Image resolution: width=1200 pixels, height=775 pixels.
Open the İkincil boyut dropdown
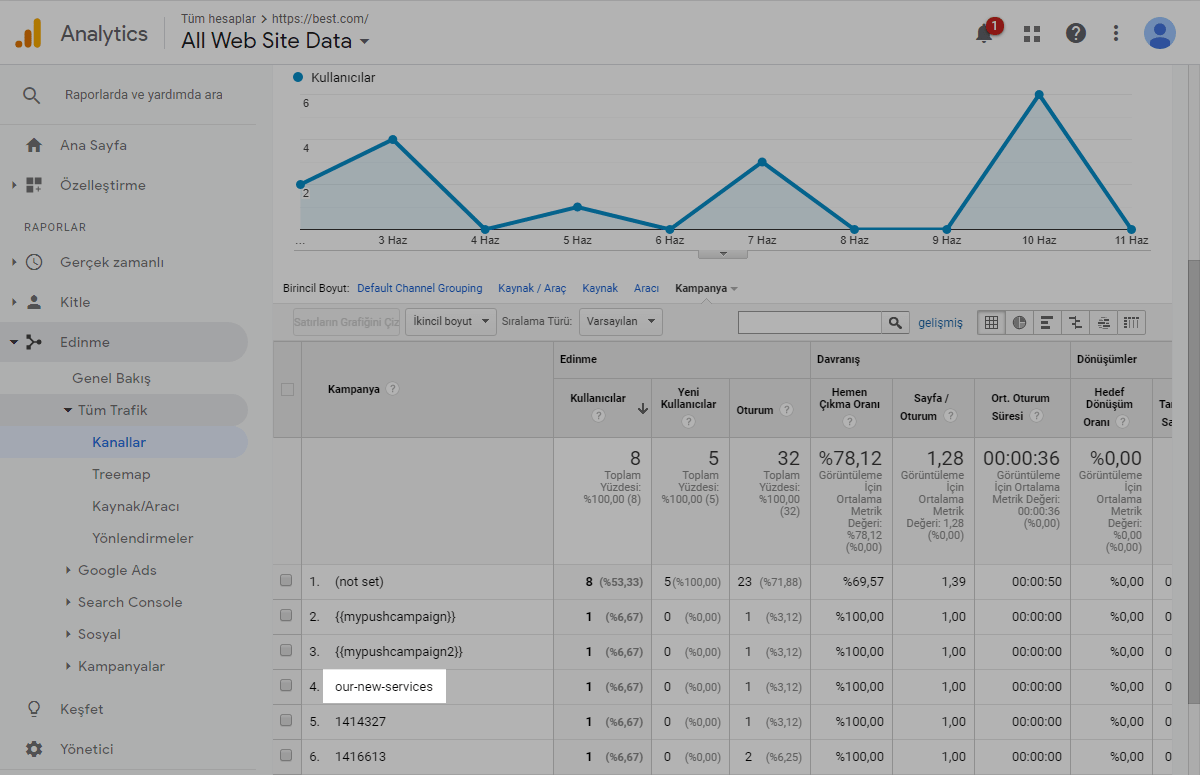point(450,322)
